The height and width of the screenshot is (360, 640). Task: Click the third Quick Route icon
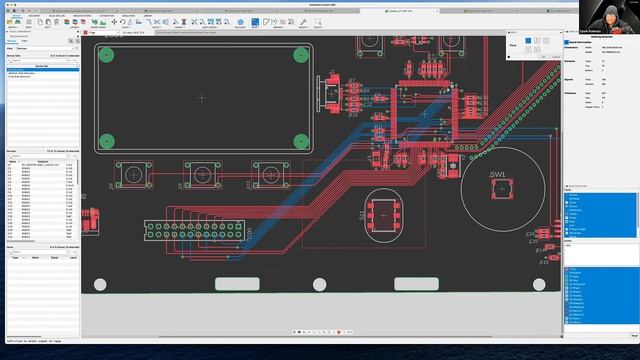211,22
